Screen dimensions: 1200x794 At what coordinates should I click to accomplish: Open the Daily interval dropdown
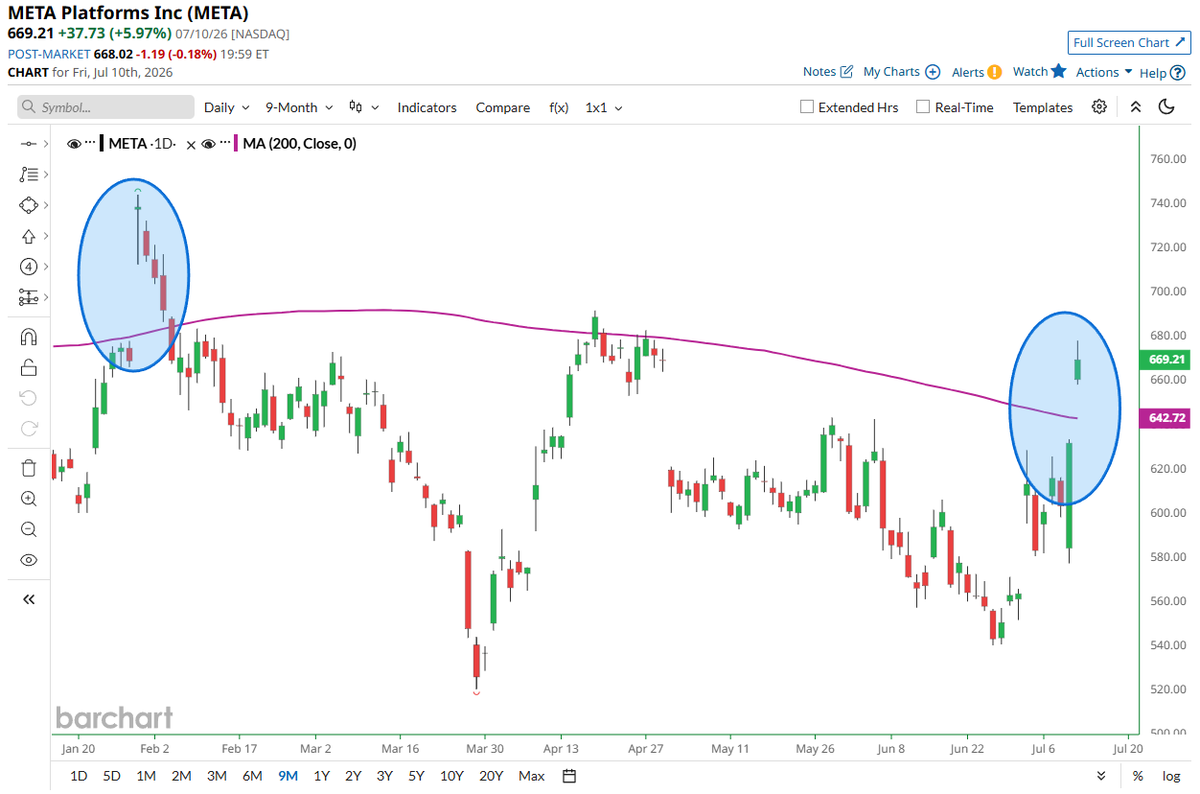pyautogui.click(x=227, y=107)
